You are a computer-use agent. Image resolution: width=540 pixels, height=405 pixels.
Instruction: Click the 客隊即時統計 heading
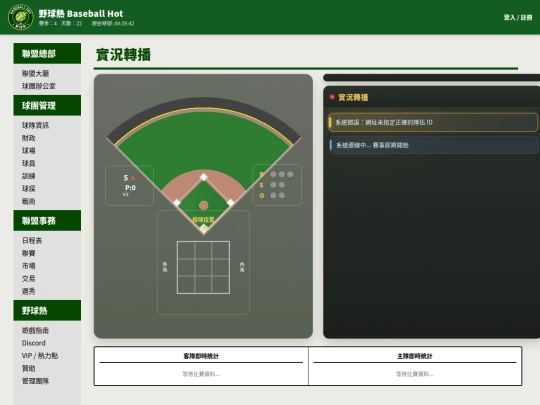pos(201,356)
